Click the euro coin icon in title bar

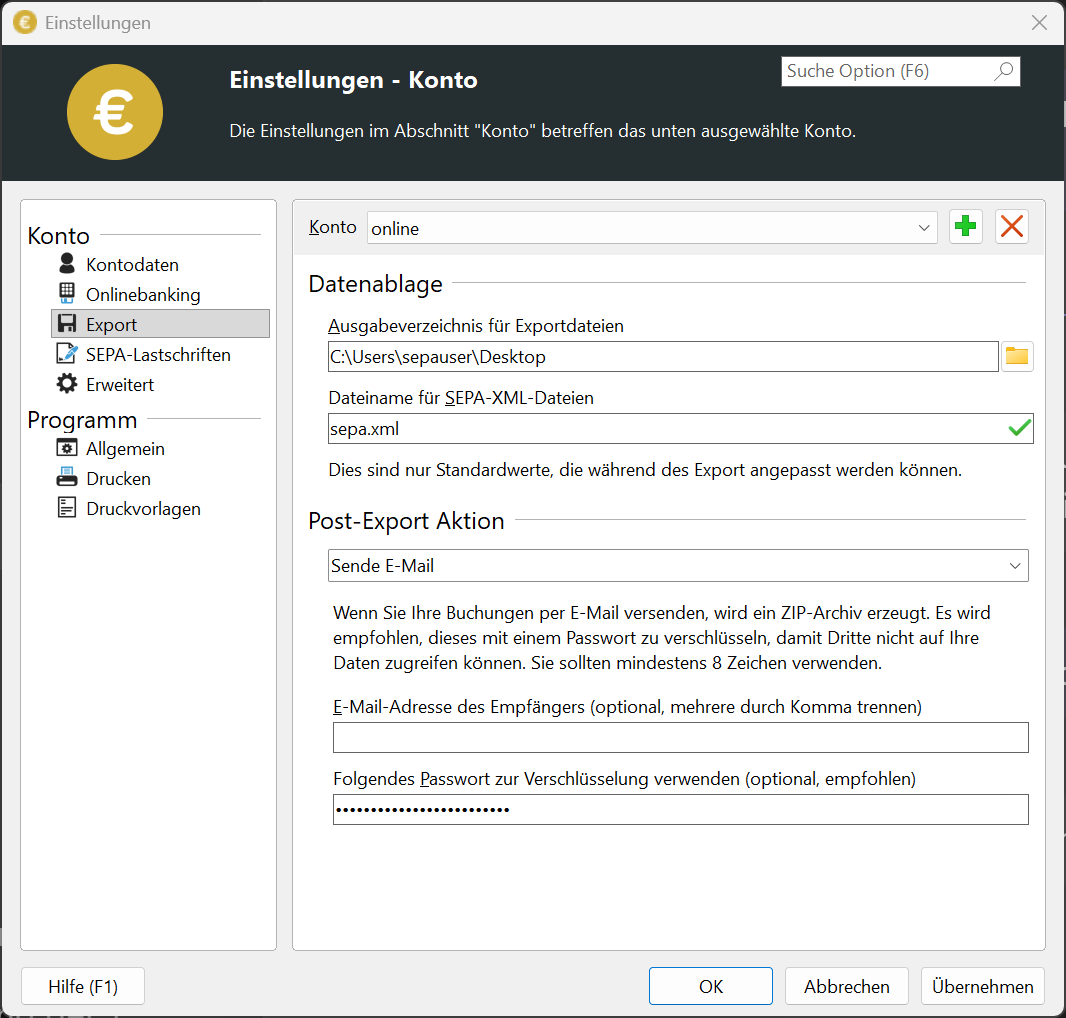click(25, 22)
